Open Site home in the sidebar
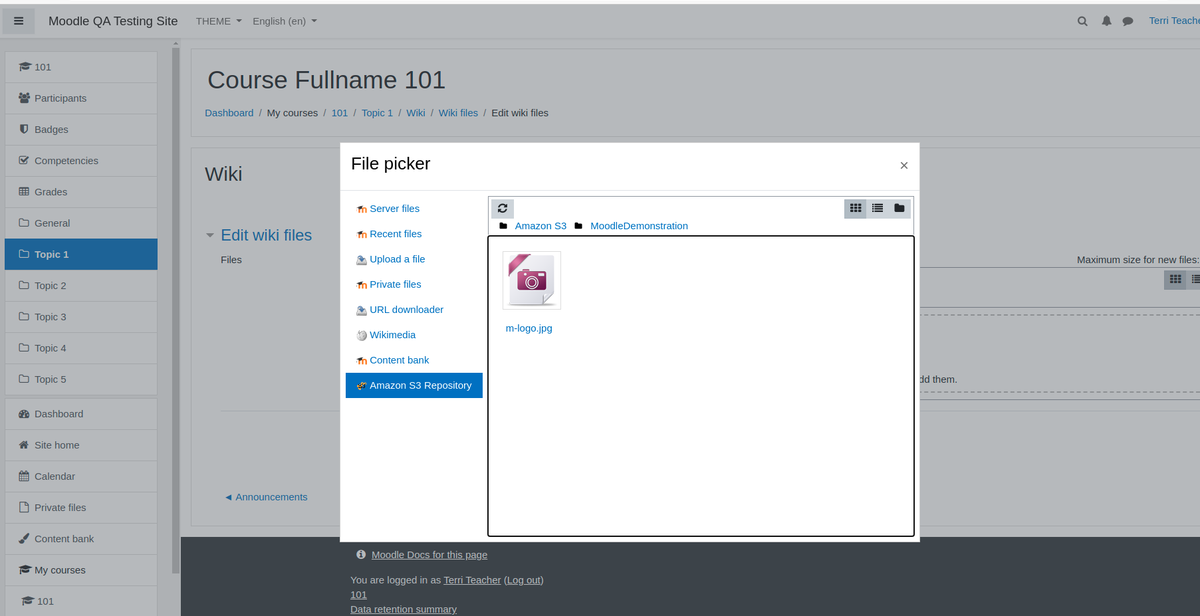 pyautogui.click(x=81, y=445)
